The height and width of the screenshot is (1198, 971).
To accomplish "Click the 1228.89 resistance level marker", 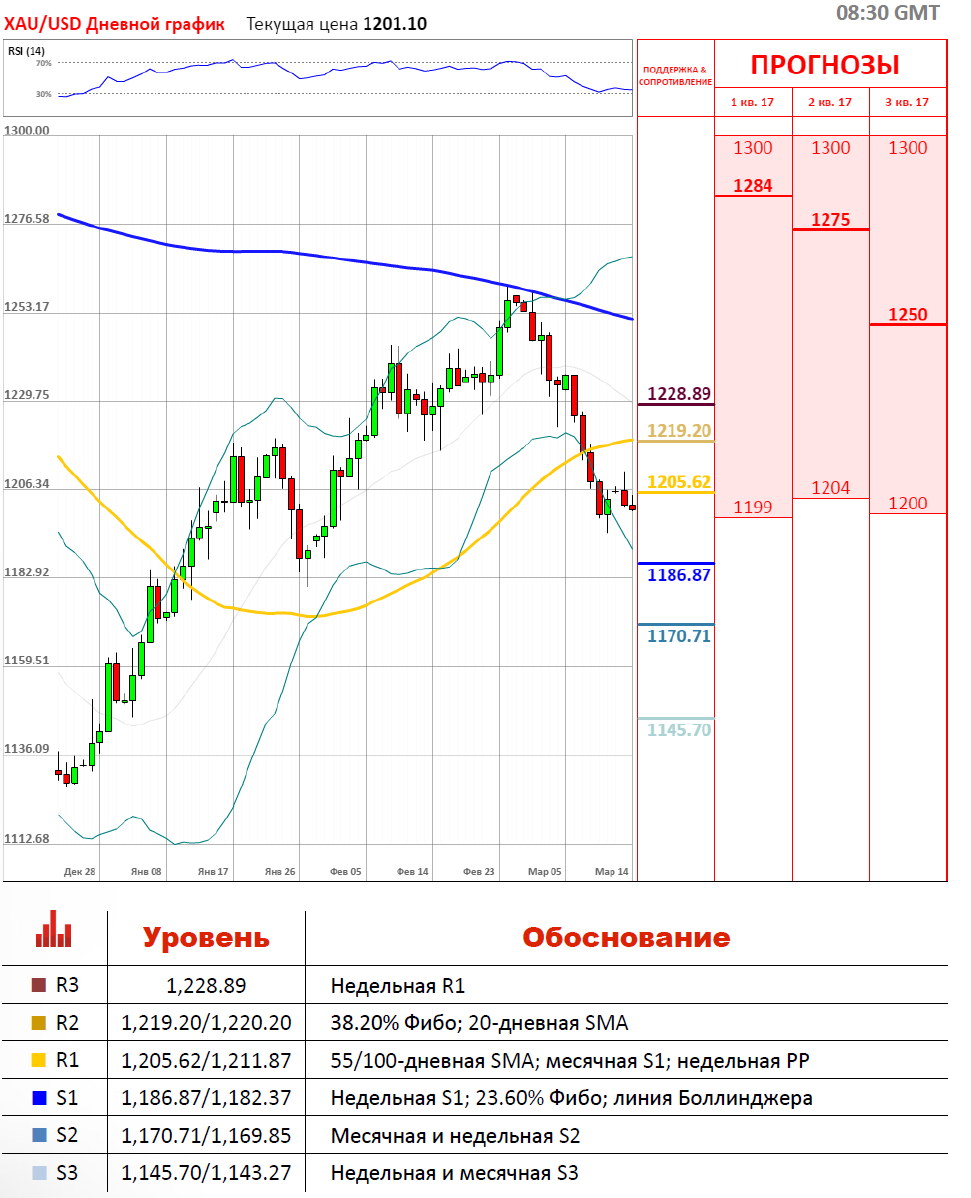I will click(x=679, y=394).
